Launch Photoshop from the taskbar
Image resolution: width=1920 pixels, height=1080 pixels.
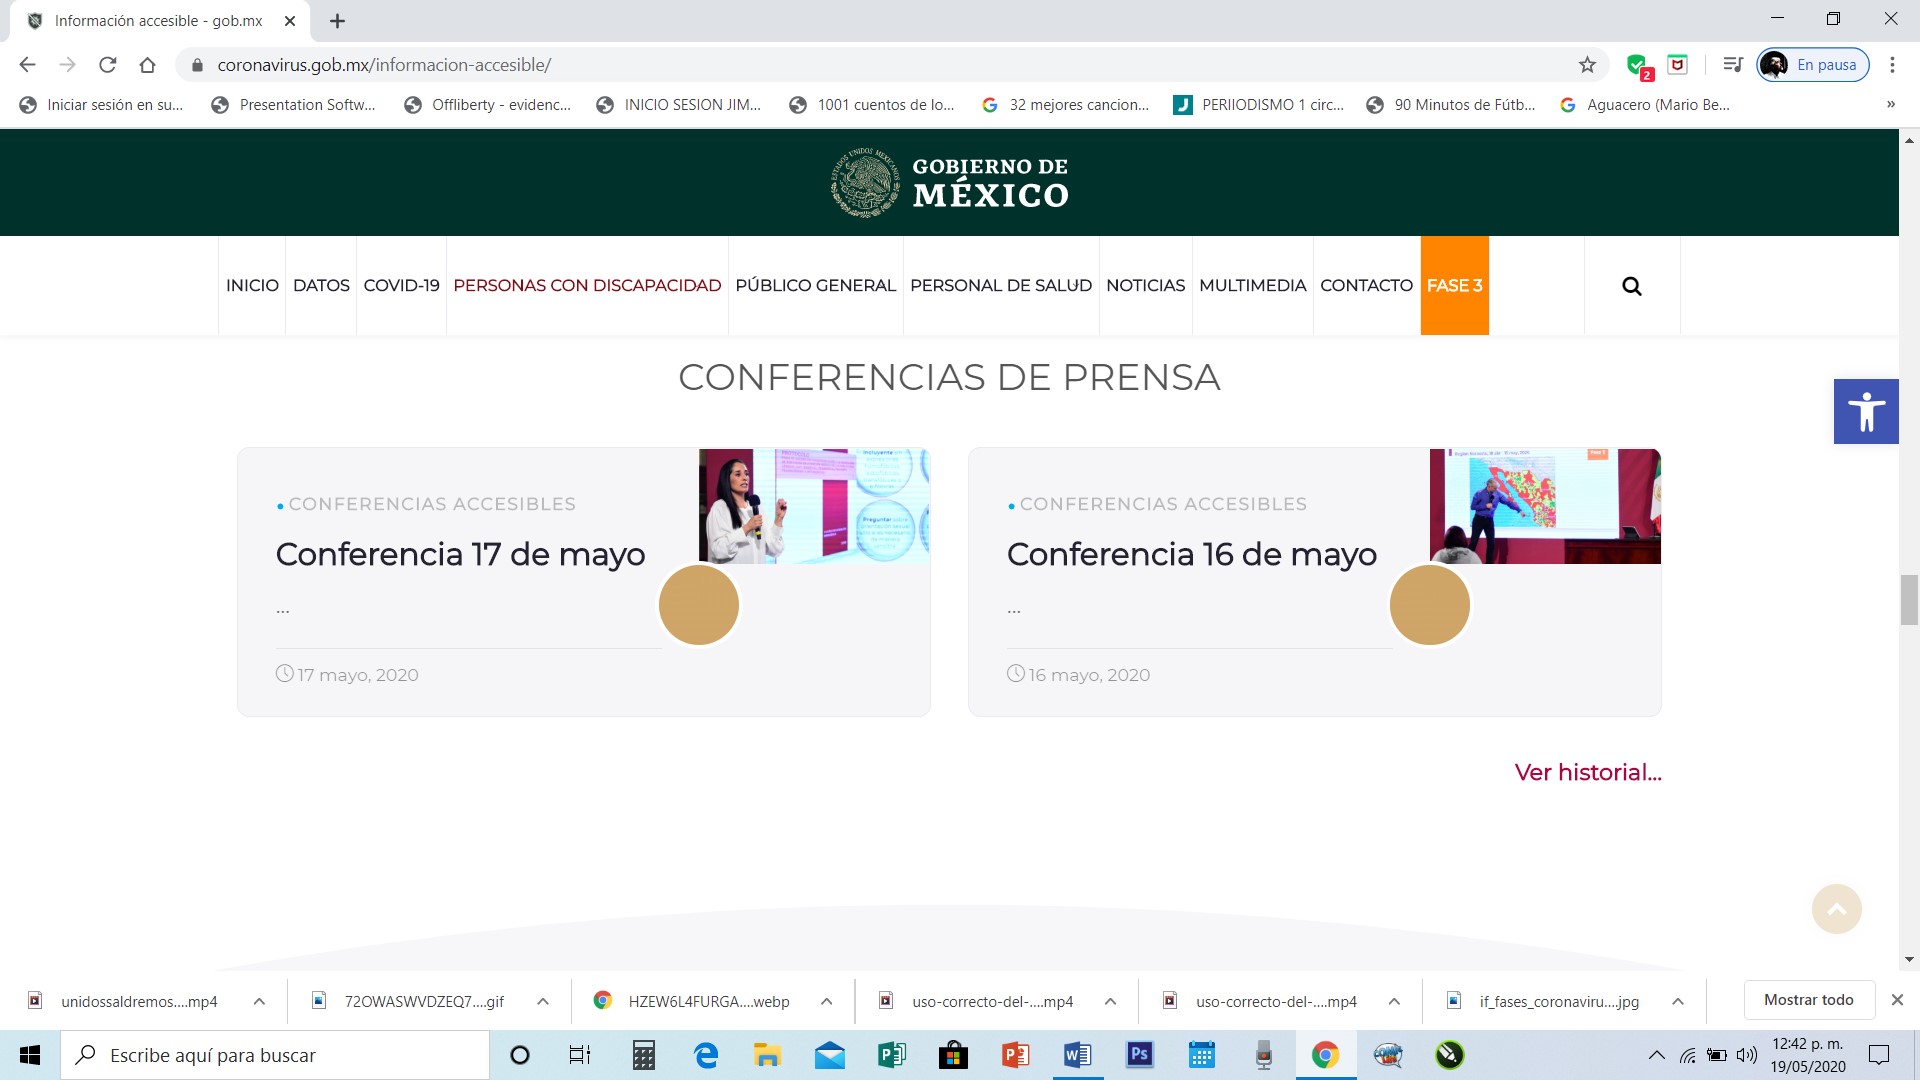click(1139, 1055)
